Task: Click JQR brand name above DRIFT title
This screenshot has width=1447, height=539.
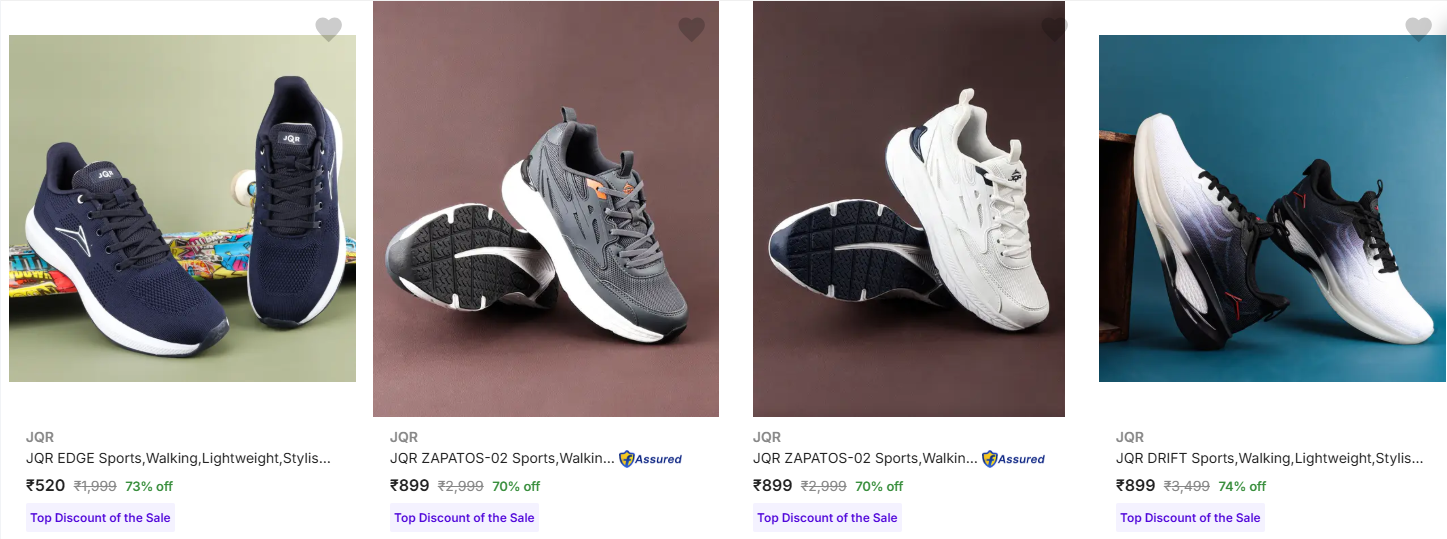Action: [1130, 437]
